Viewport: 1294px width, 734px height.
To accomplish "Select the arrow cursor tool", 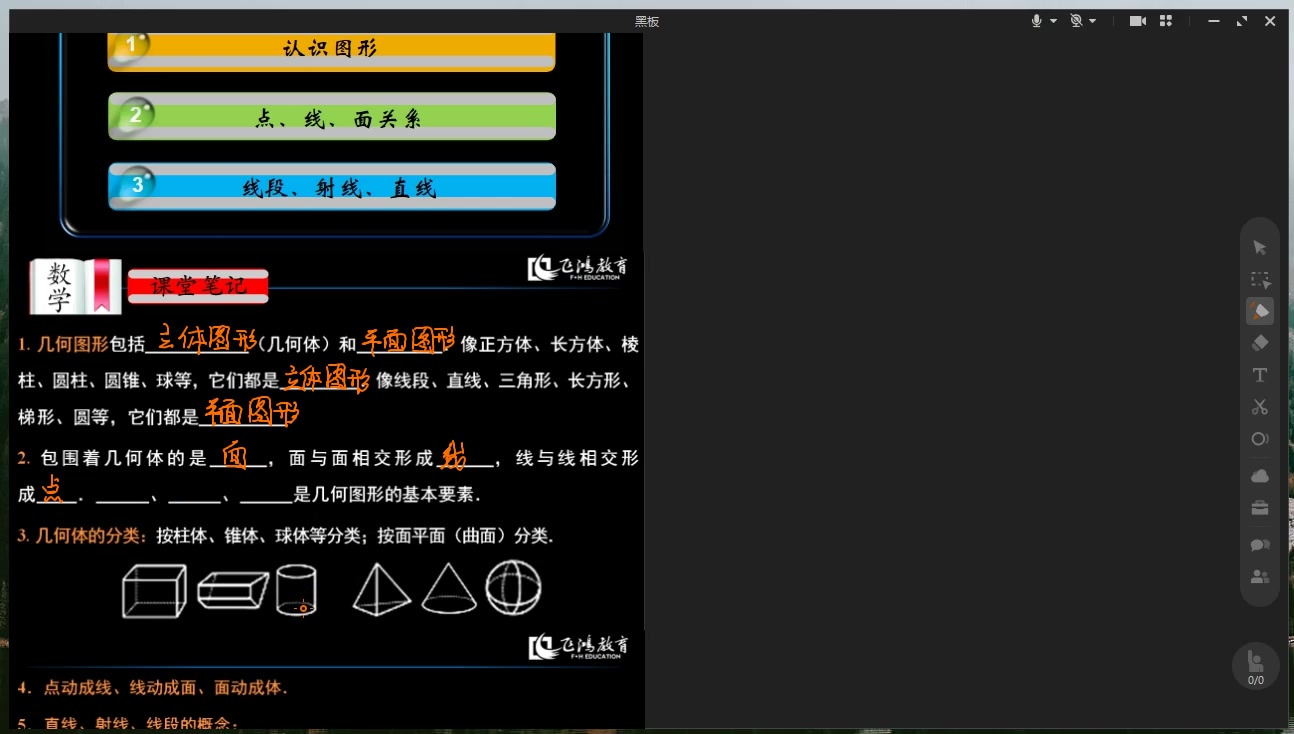I will (x=1260, y=247).
